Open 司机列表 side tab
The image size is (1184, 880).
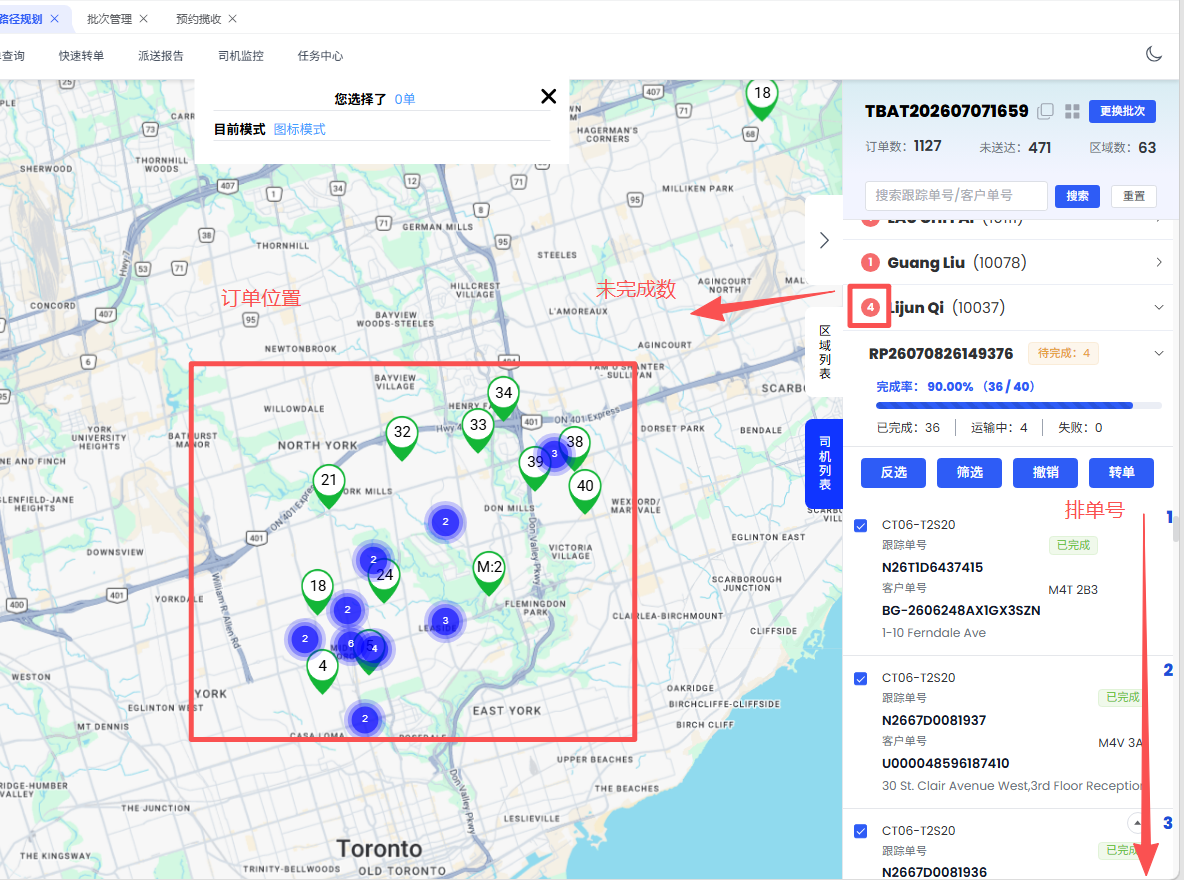tap(825, 463)
